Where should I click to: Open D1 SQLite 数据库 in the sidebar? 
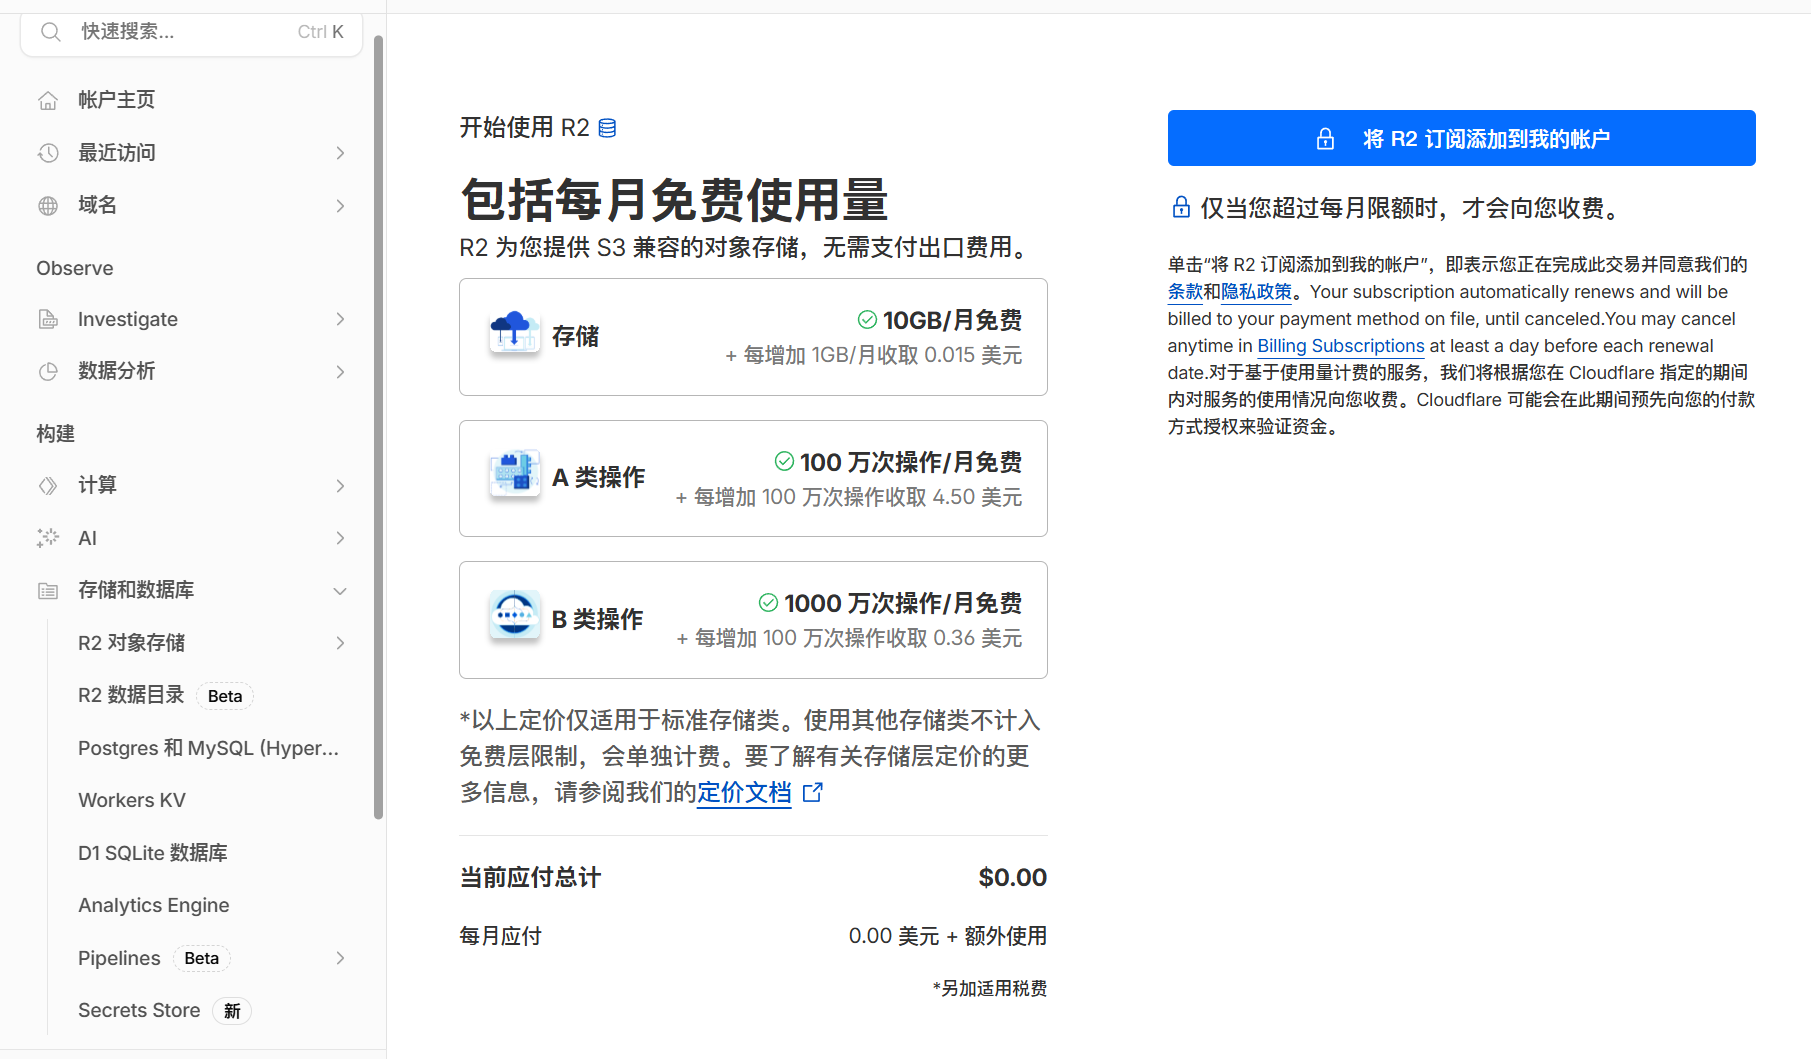(153, 853)
